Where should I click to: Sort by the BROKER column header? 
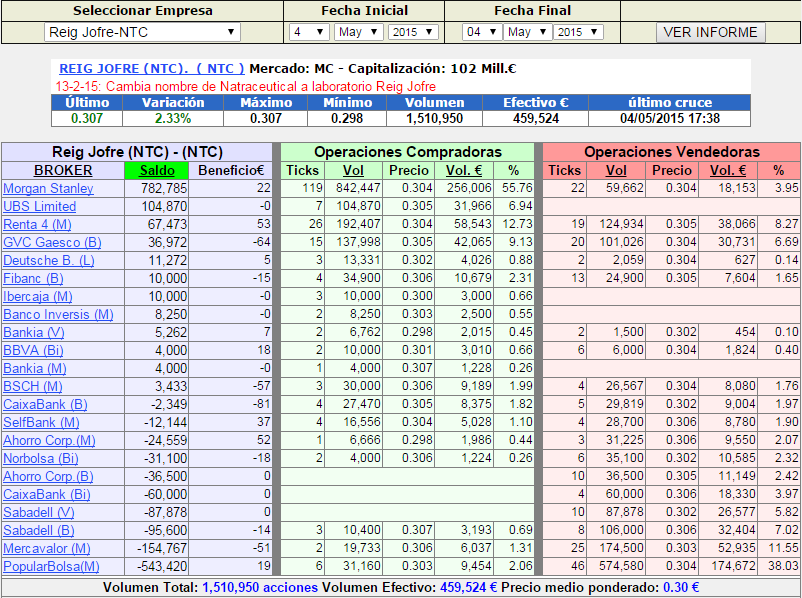(x=63, y=170)
